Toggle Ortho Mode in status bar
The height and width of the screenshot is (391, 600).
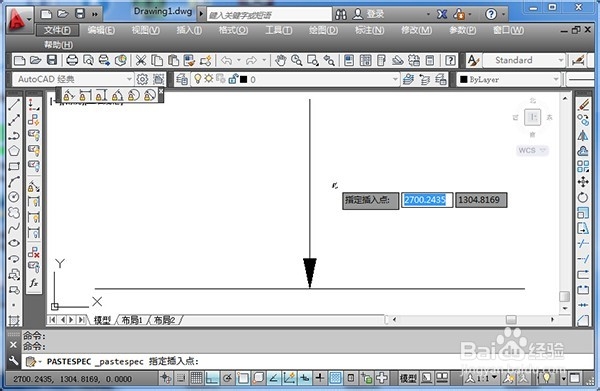pos(212,378)
